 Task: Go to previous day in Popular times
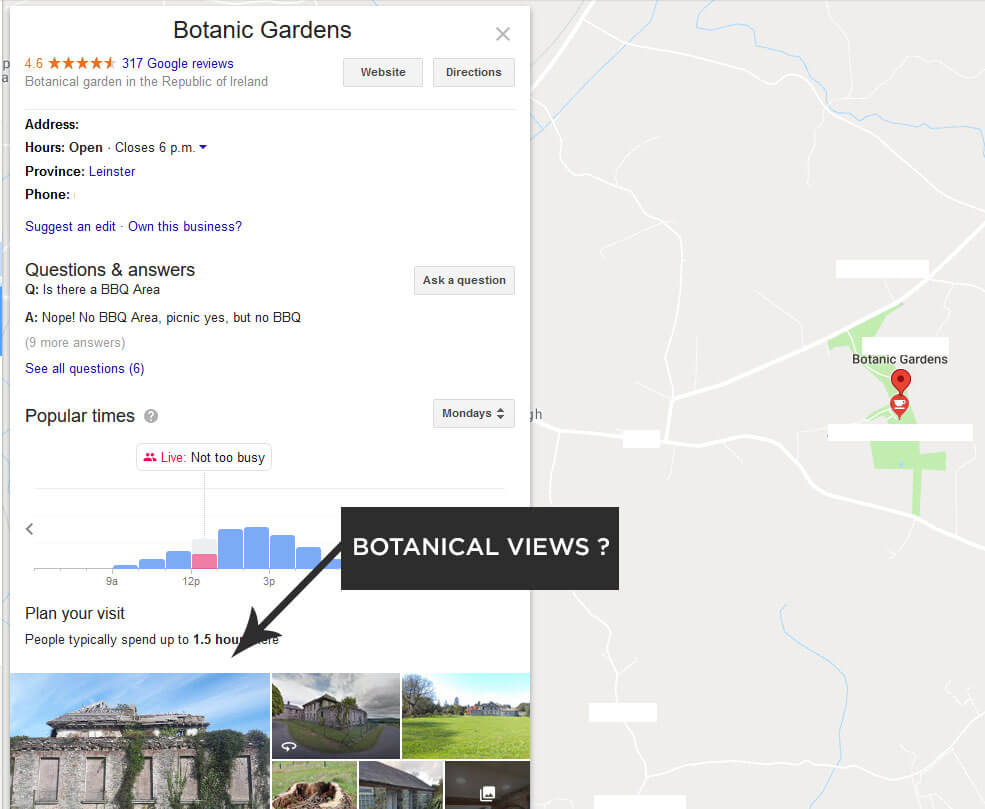tap(30, 529)
